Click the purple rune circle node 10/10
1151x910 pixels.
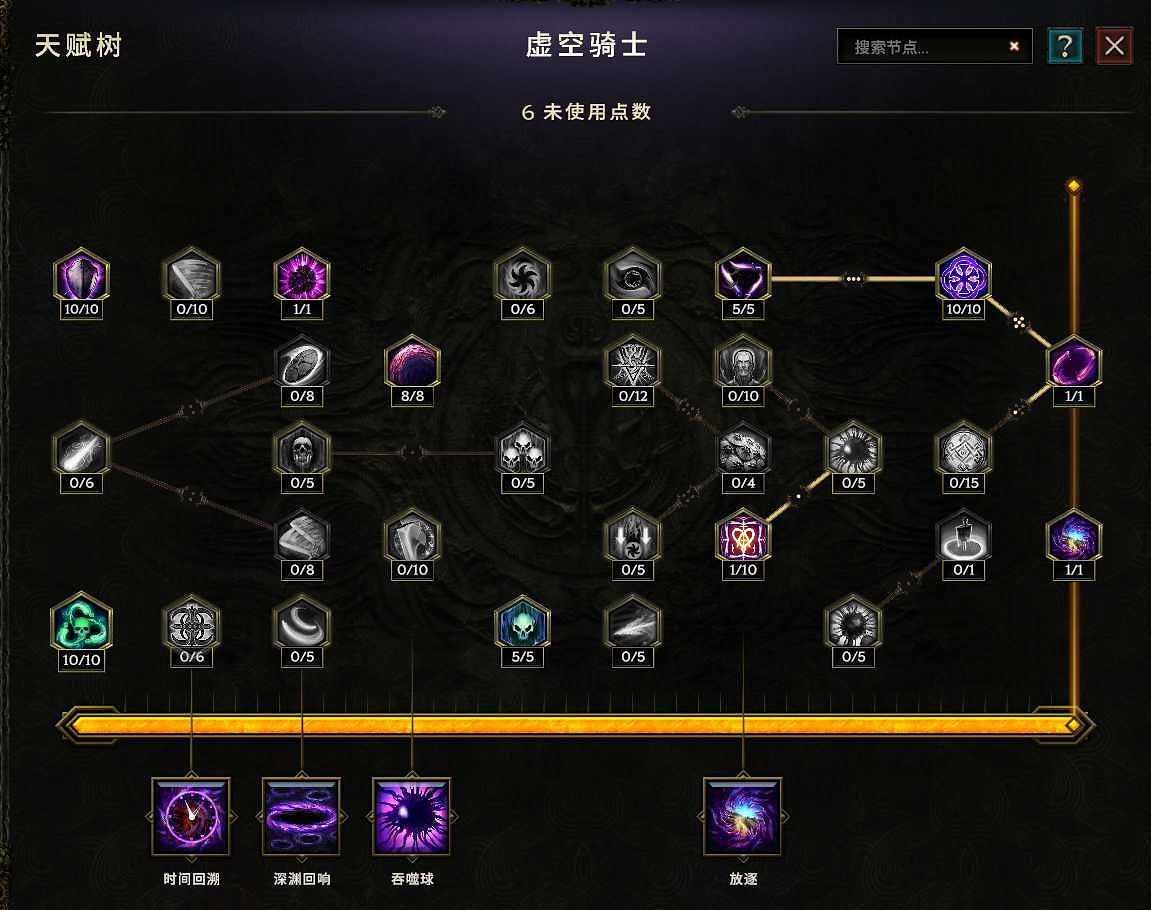(x=963, y=276)
